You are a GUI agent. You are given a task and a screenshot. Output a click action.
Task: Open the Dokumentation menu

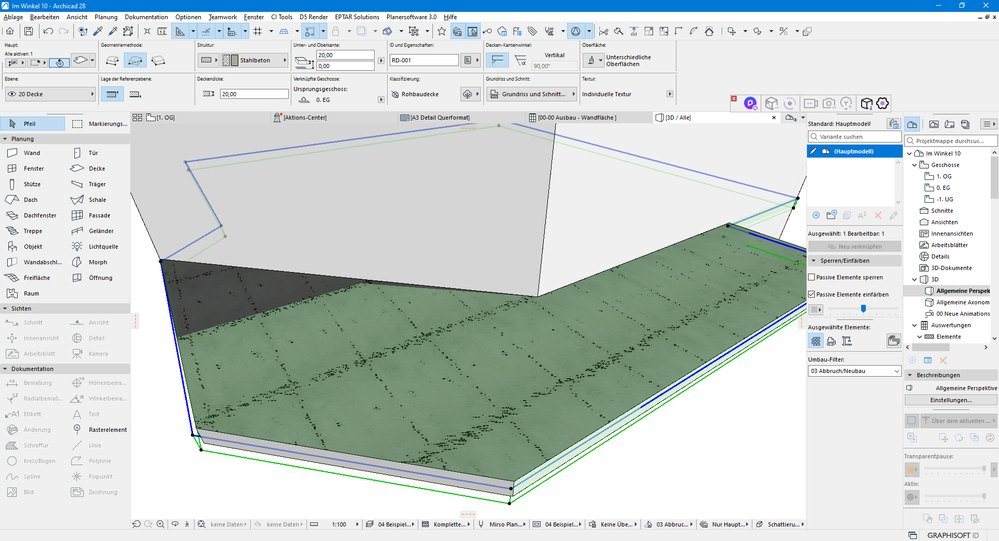[146, 17]
